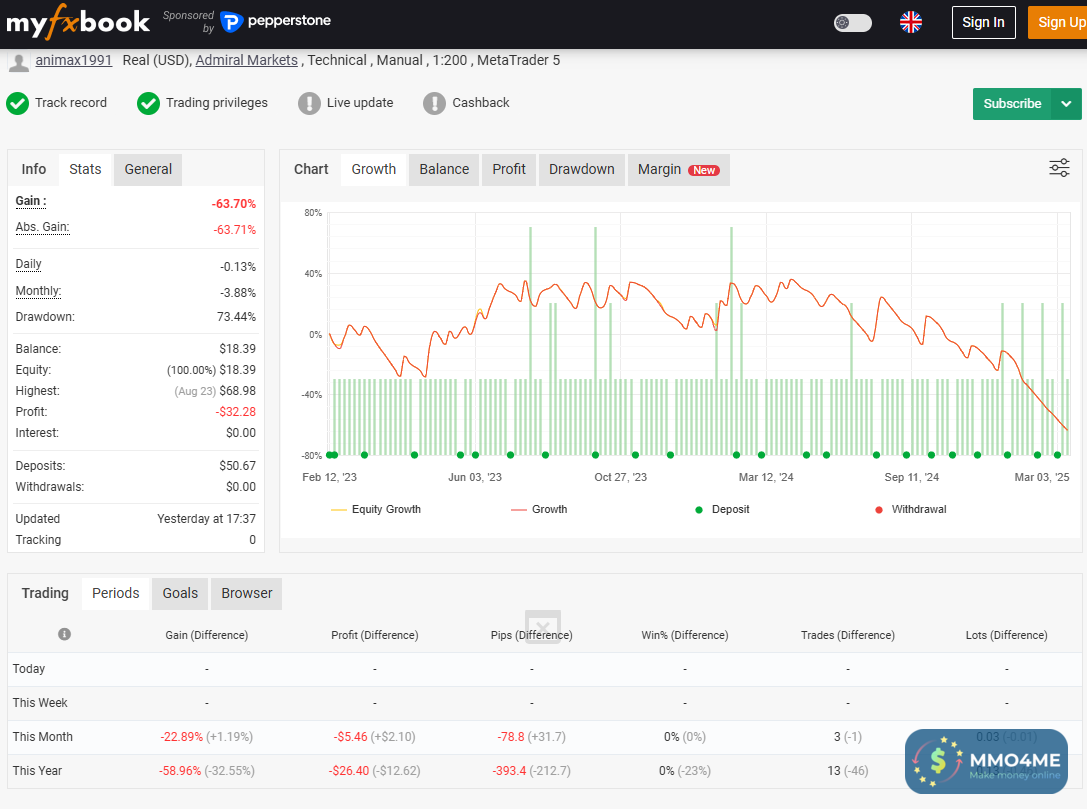This screenshot has width=1087, height=809.
Task: Click the Pepperstone sponsor logo
Action: click(x=275, y=21)
